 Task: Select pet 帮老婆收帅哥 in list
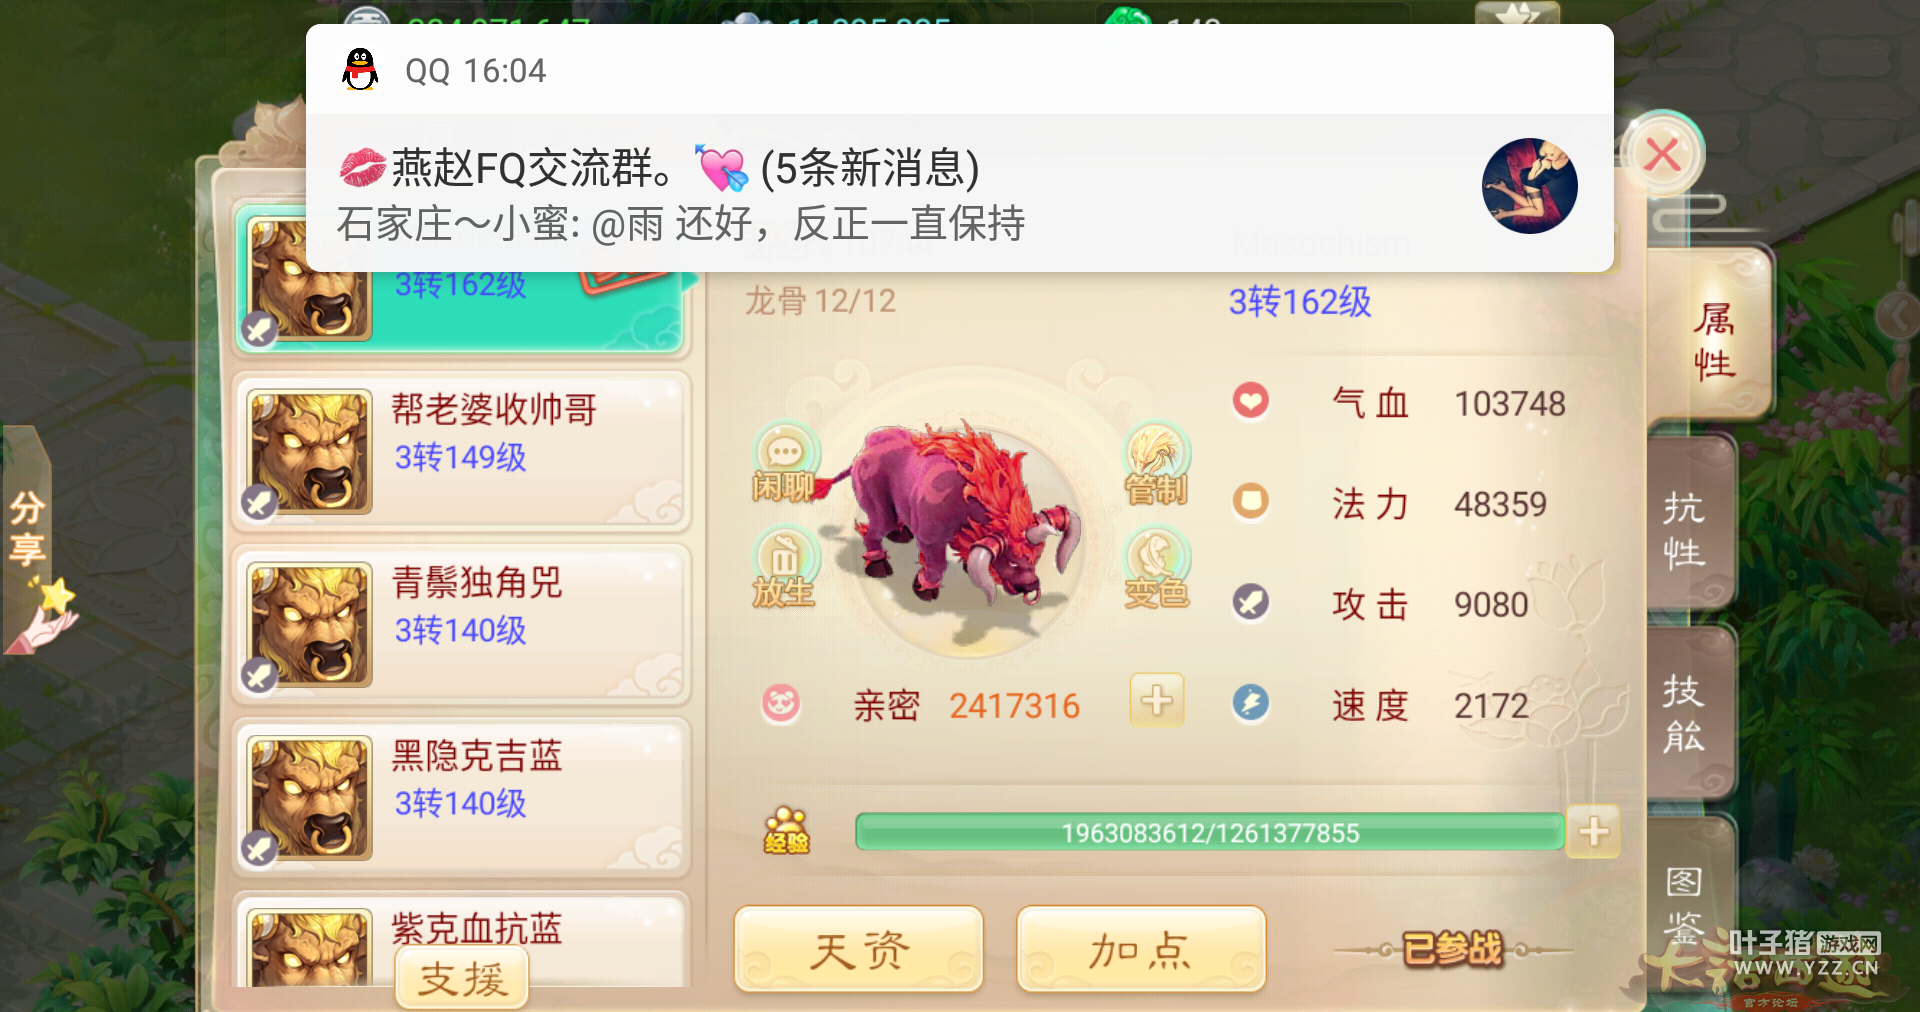461,451
